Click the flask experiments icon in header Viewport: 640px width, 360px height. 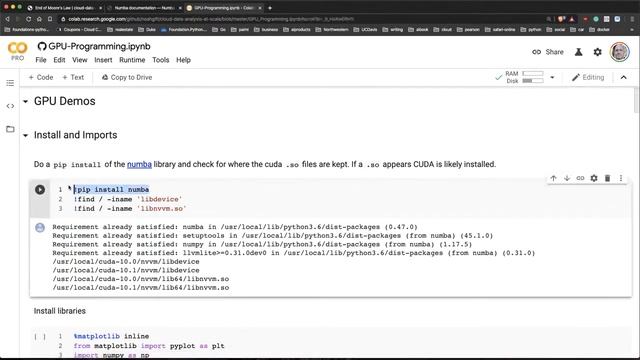(578, 52)
